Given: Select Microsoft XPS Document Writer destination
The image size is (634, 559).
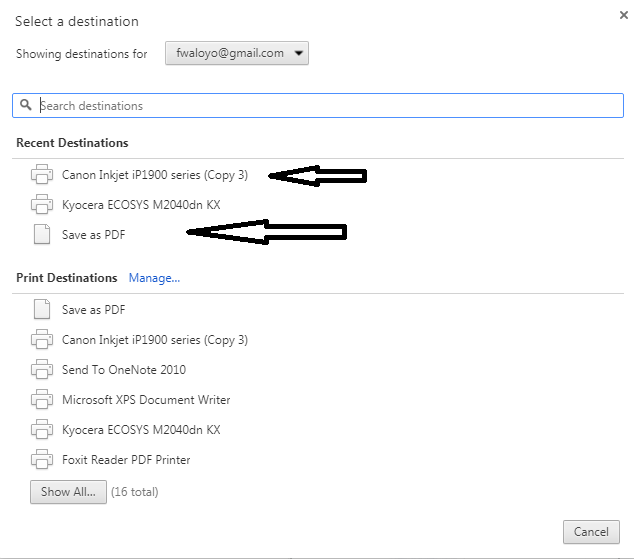Looking at the screenshot, I should coord(146,400).
